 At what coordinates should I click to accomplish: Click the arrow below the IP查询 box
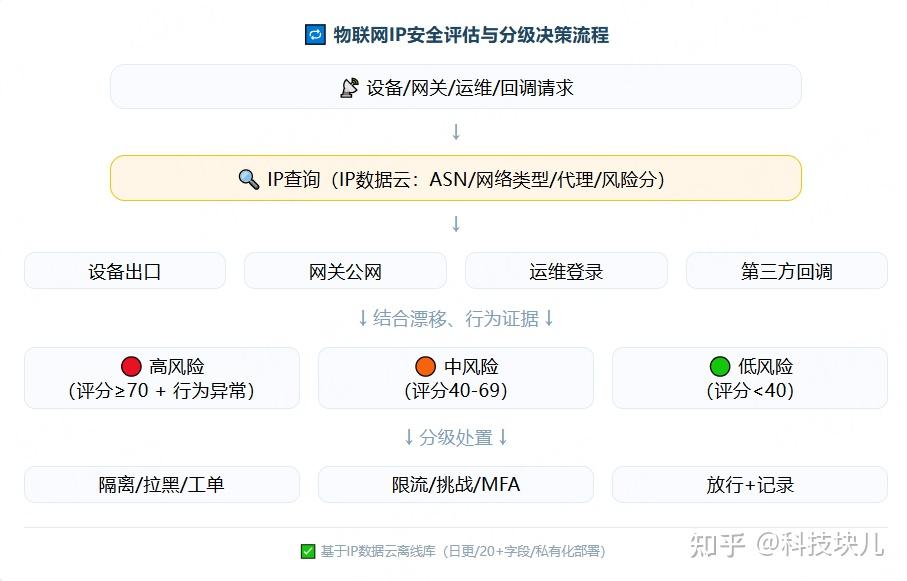(456, 224)
